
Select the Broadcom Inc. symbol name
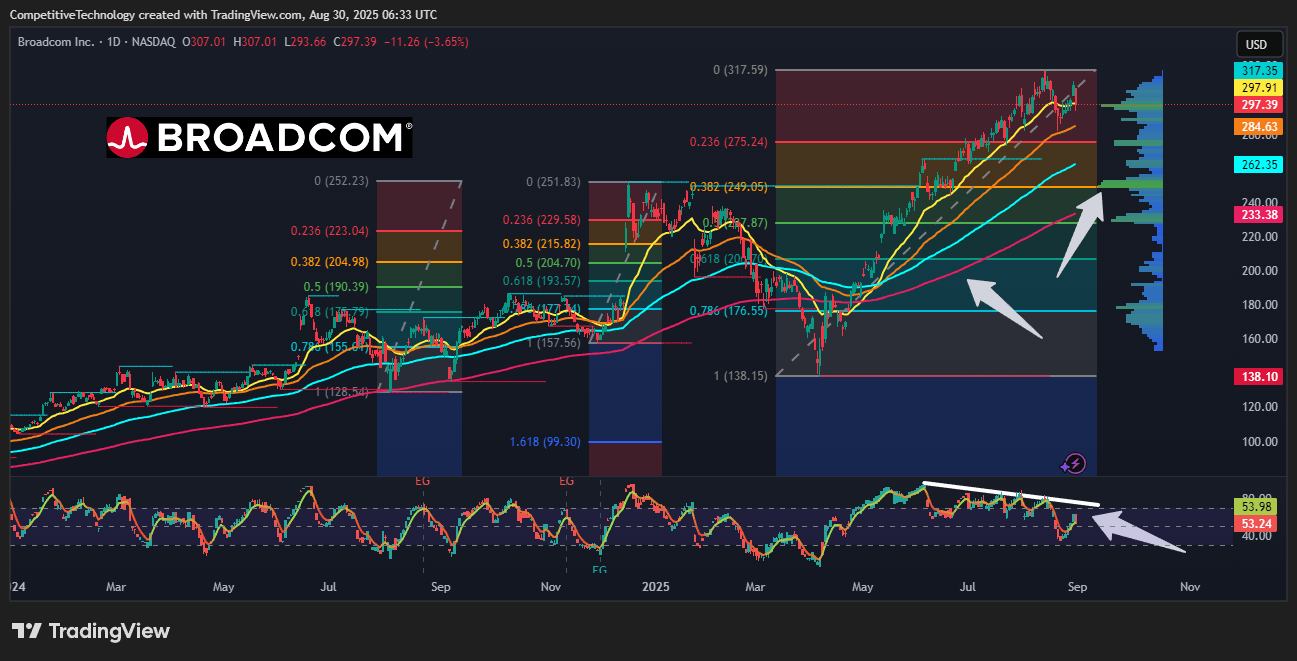click(x=56, y=43)
